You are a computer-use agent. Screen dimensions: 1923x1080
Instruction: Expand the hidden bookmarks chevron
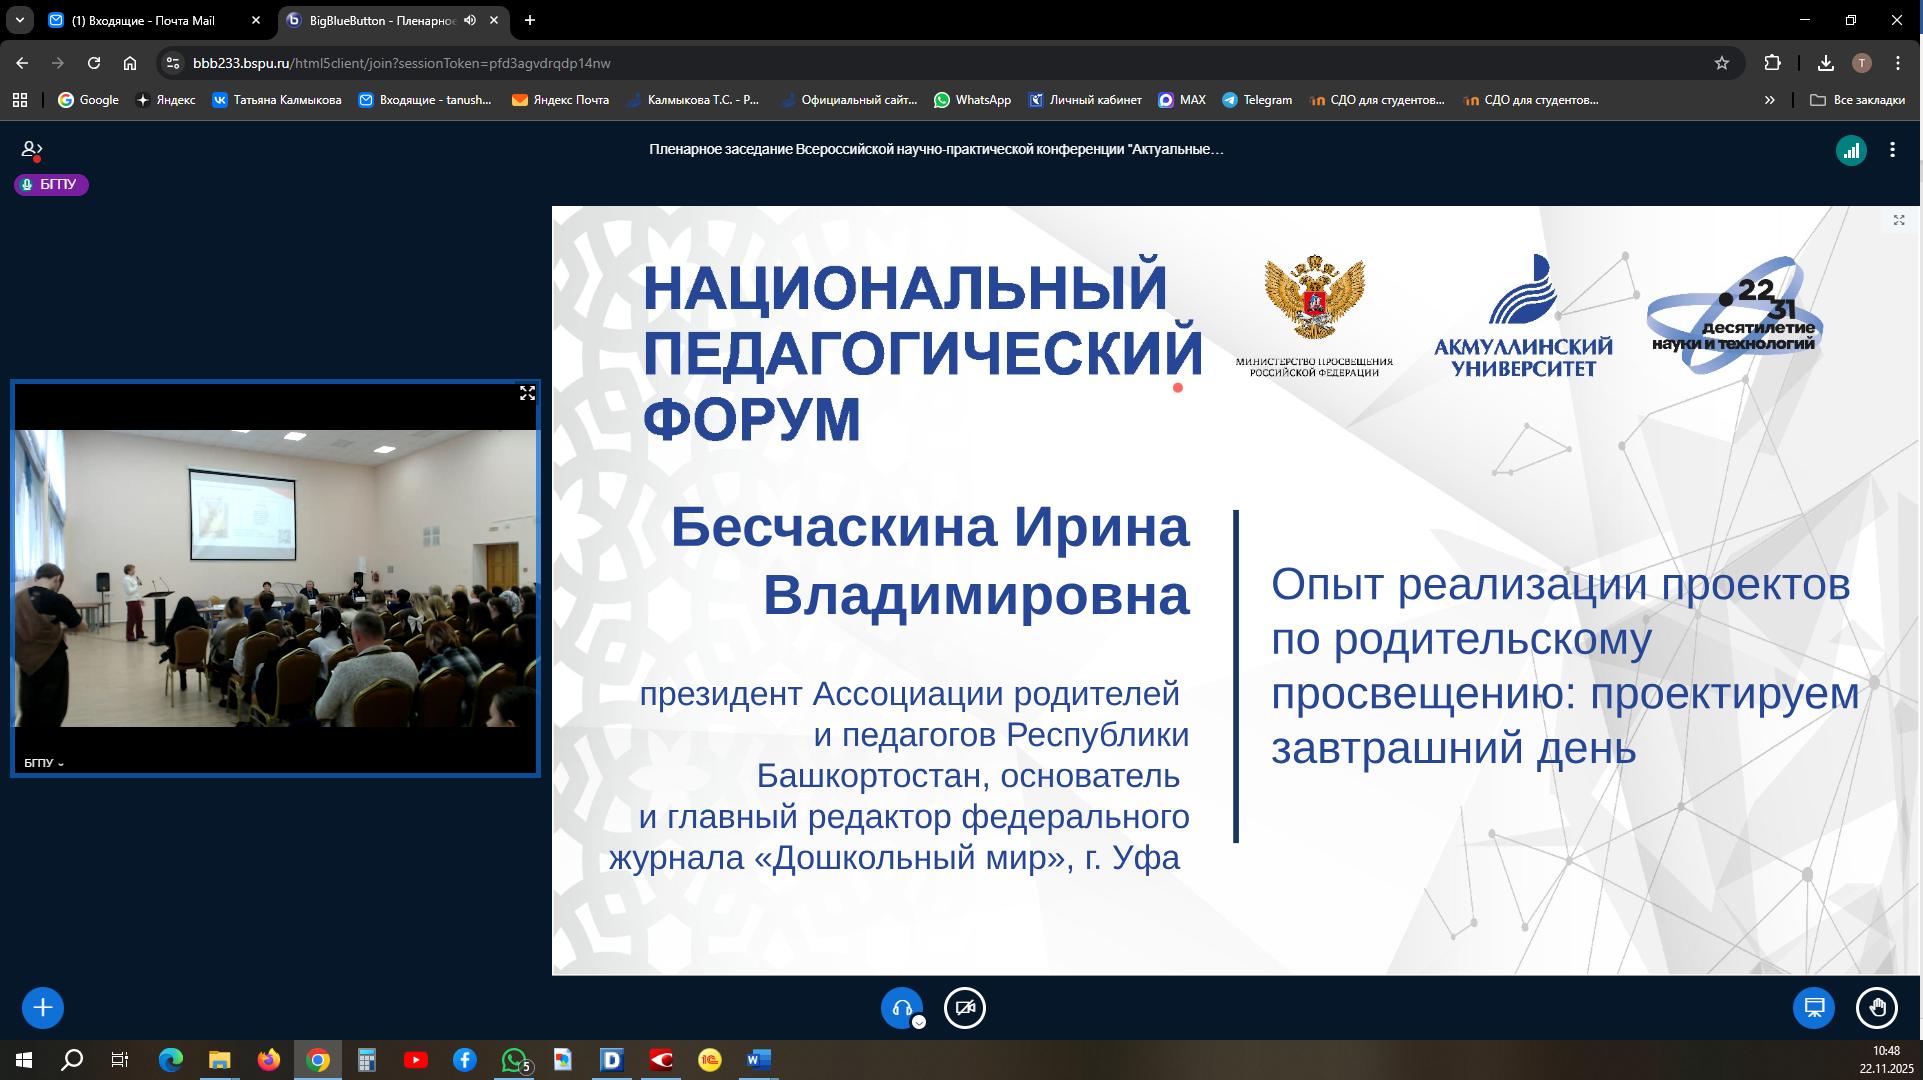point(1769,100)
